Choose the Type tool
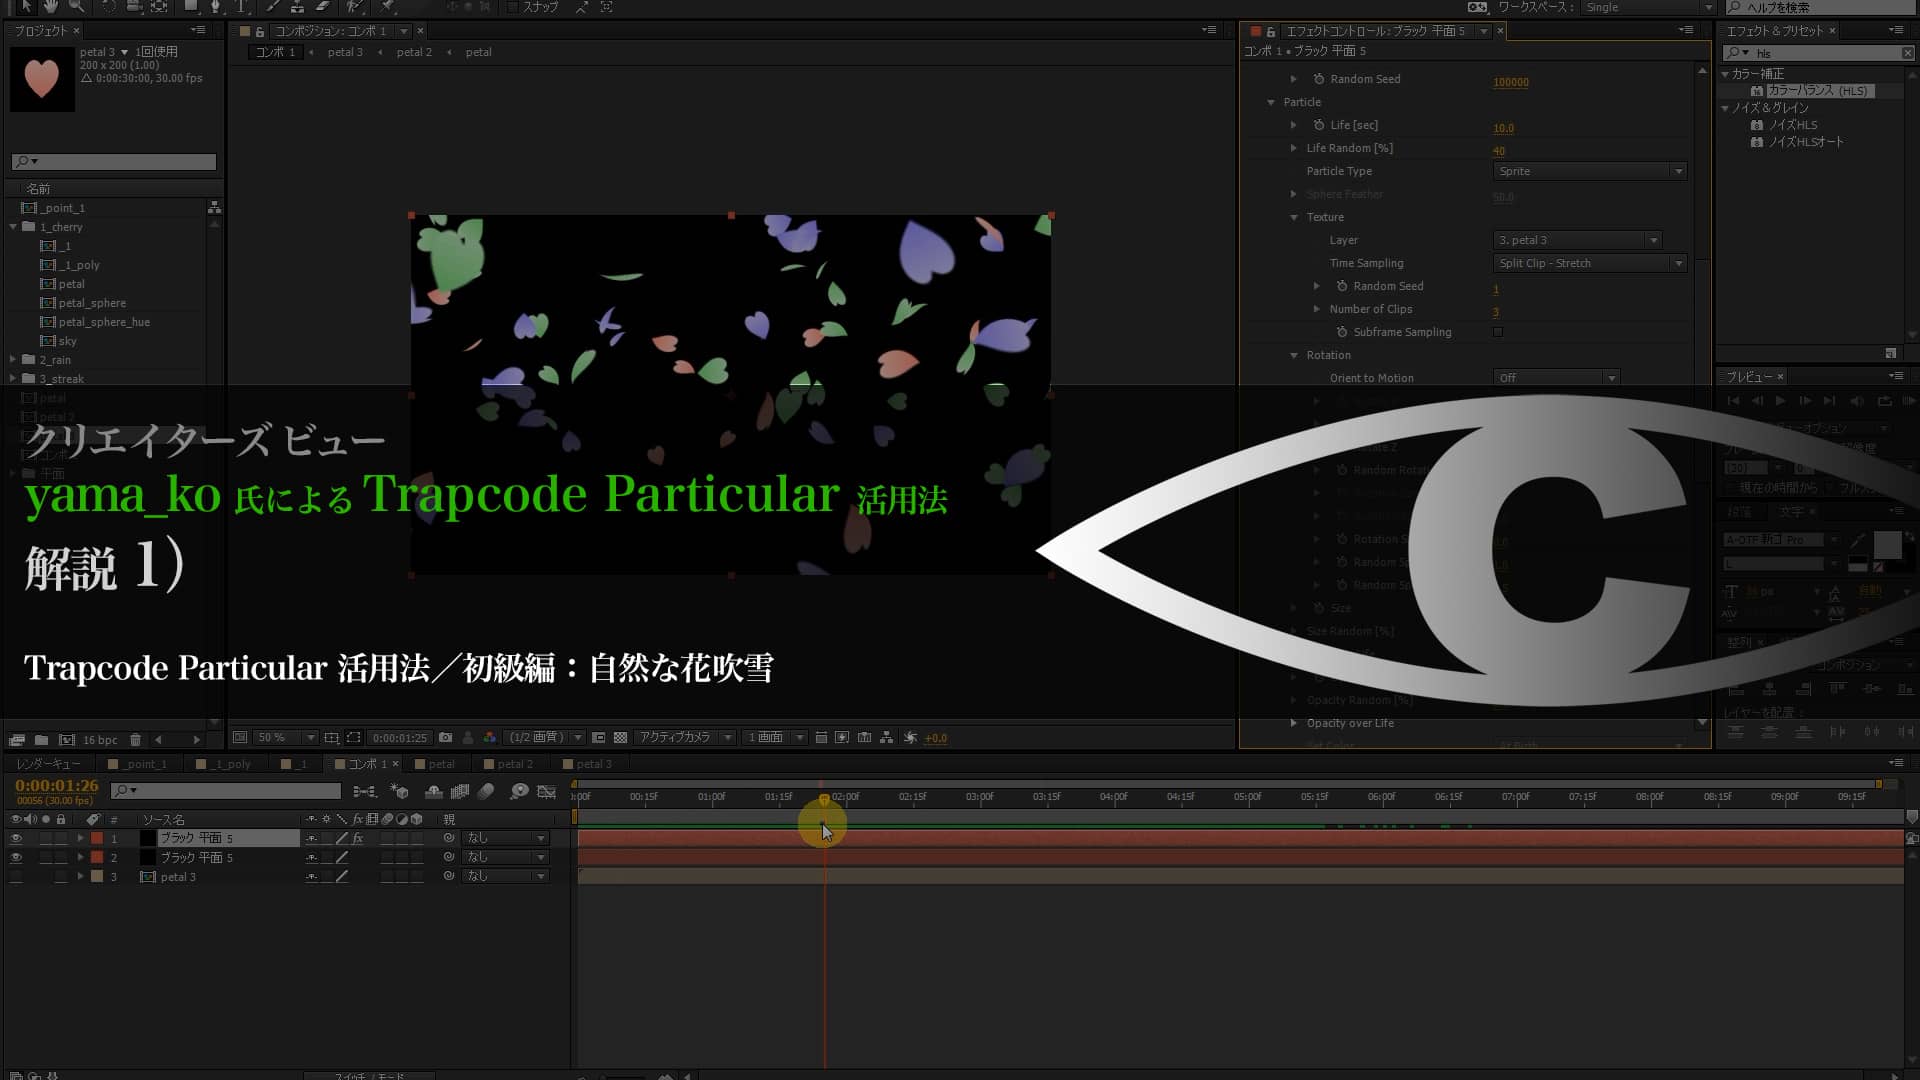This screenshot has height=1080, width=1920. 242,8
